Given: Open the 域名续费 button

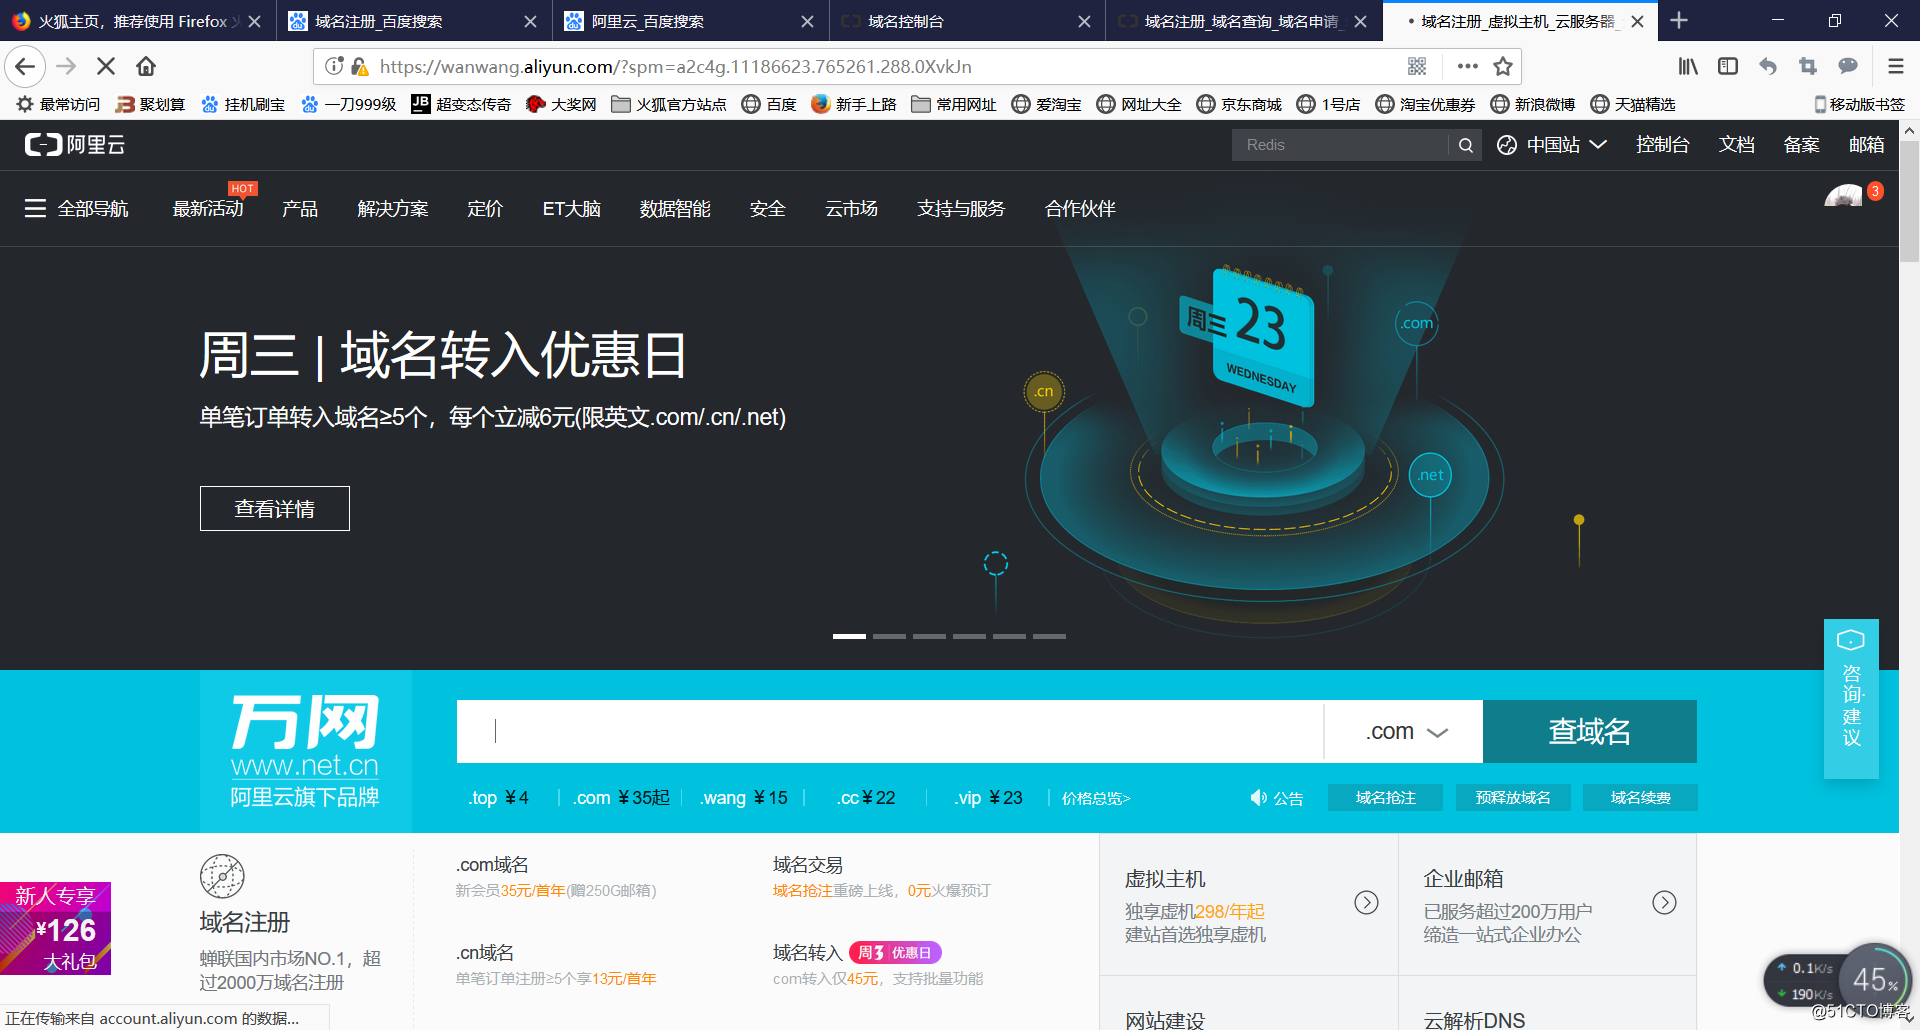Looking at the screenshot, I should click(1640, 798).
